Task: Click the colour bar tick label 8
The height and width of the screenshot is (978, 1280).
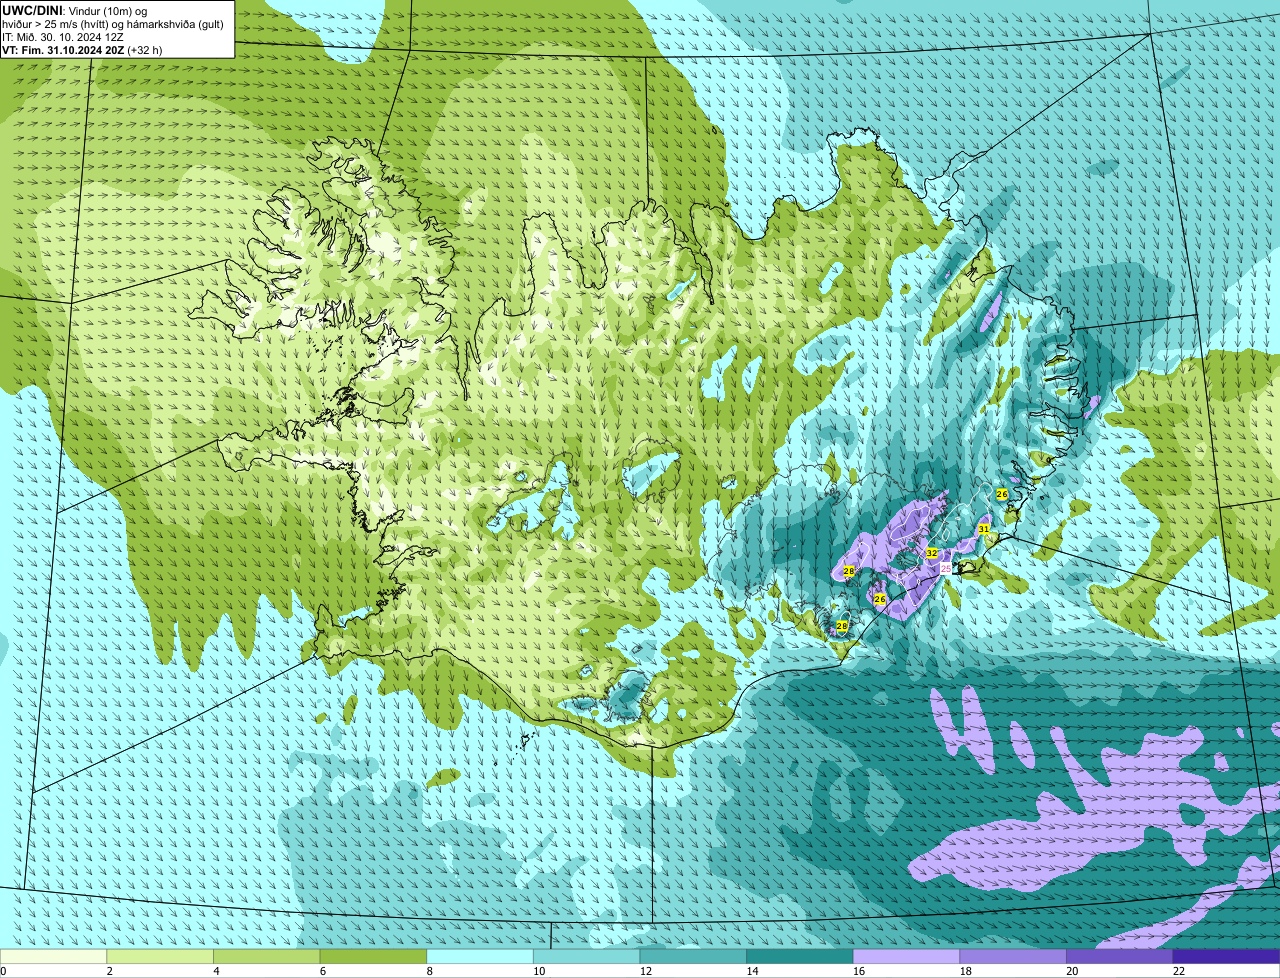Action: pos(429,971)
